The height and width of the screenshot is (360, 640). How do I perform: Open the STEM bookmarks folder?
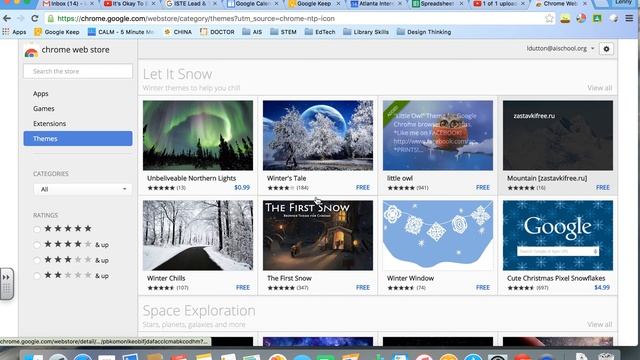(x=283, y=32)
